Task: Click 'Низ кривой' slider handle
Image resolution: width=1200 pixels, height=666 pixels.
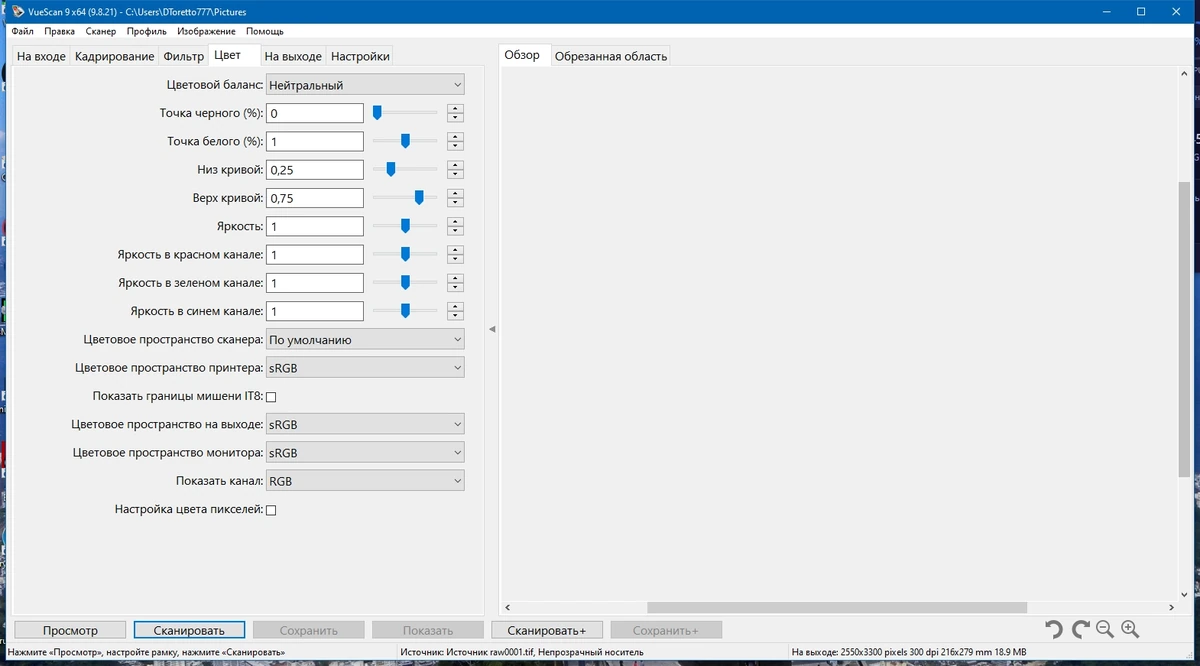Action: [x=391, y=169]
